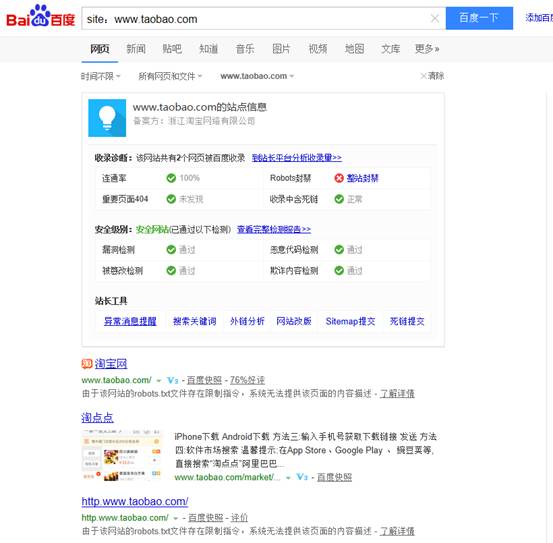553x543 pixels.
Task: Click the green check next to 重要页面404
Action: click(x=171, y=199)
